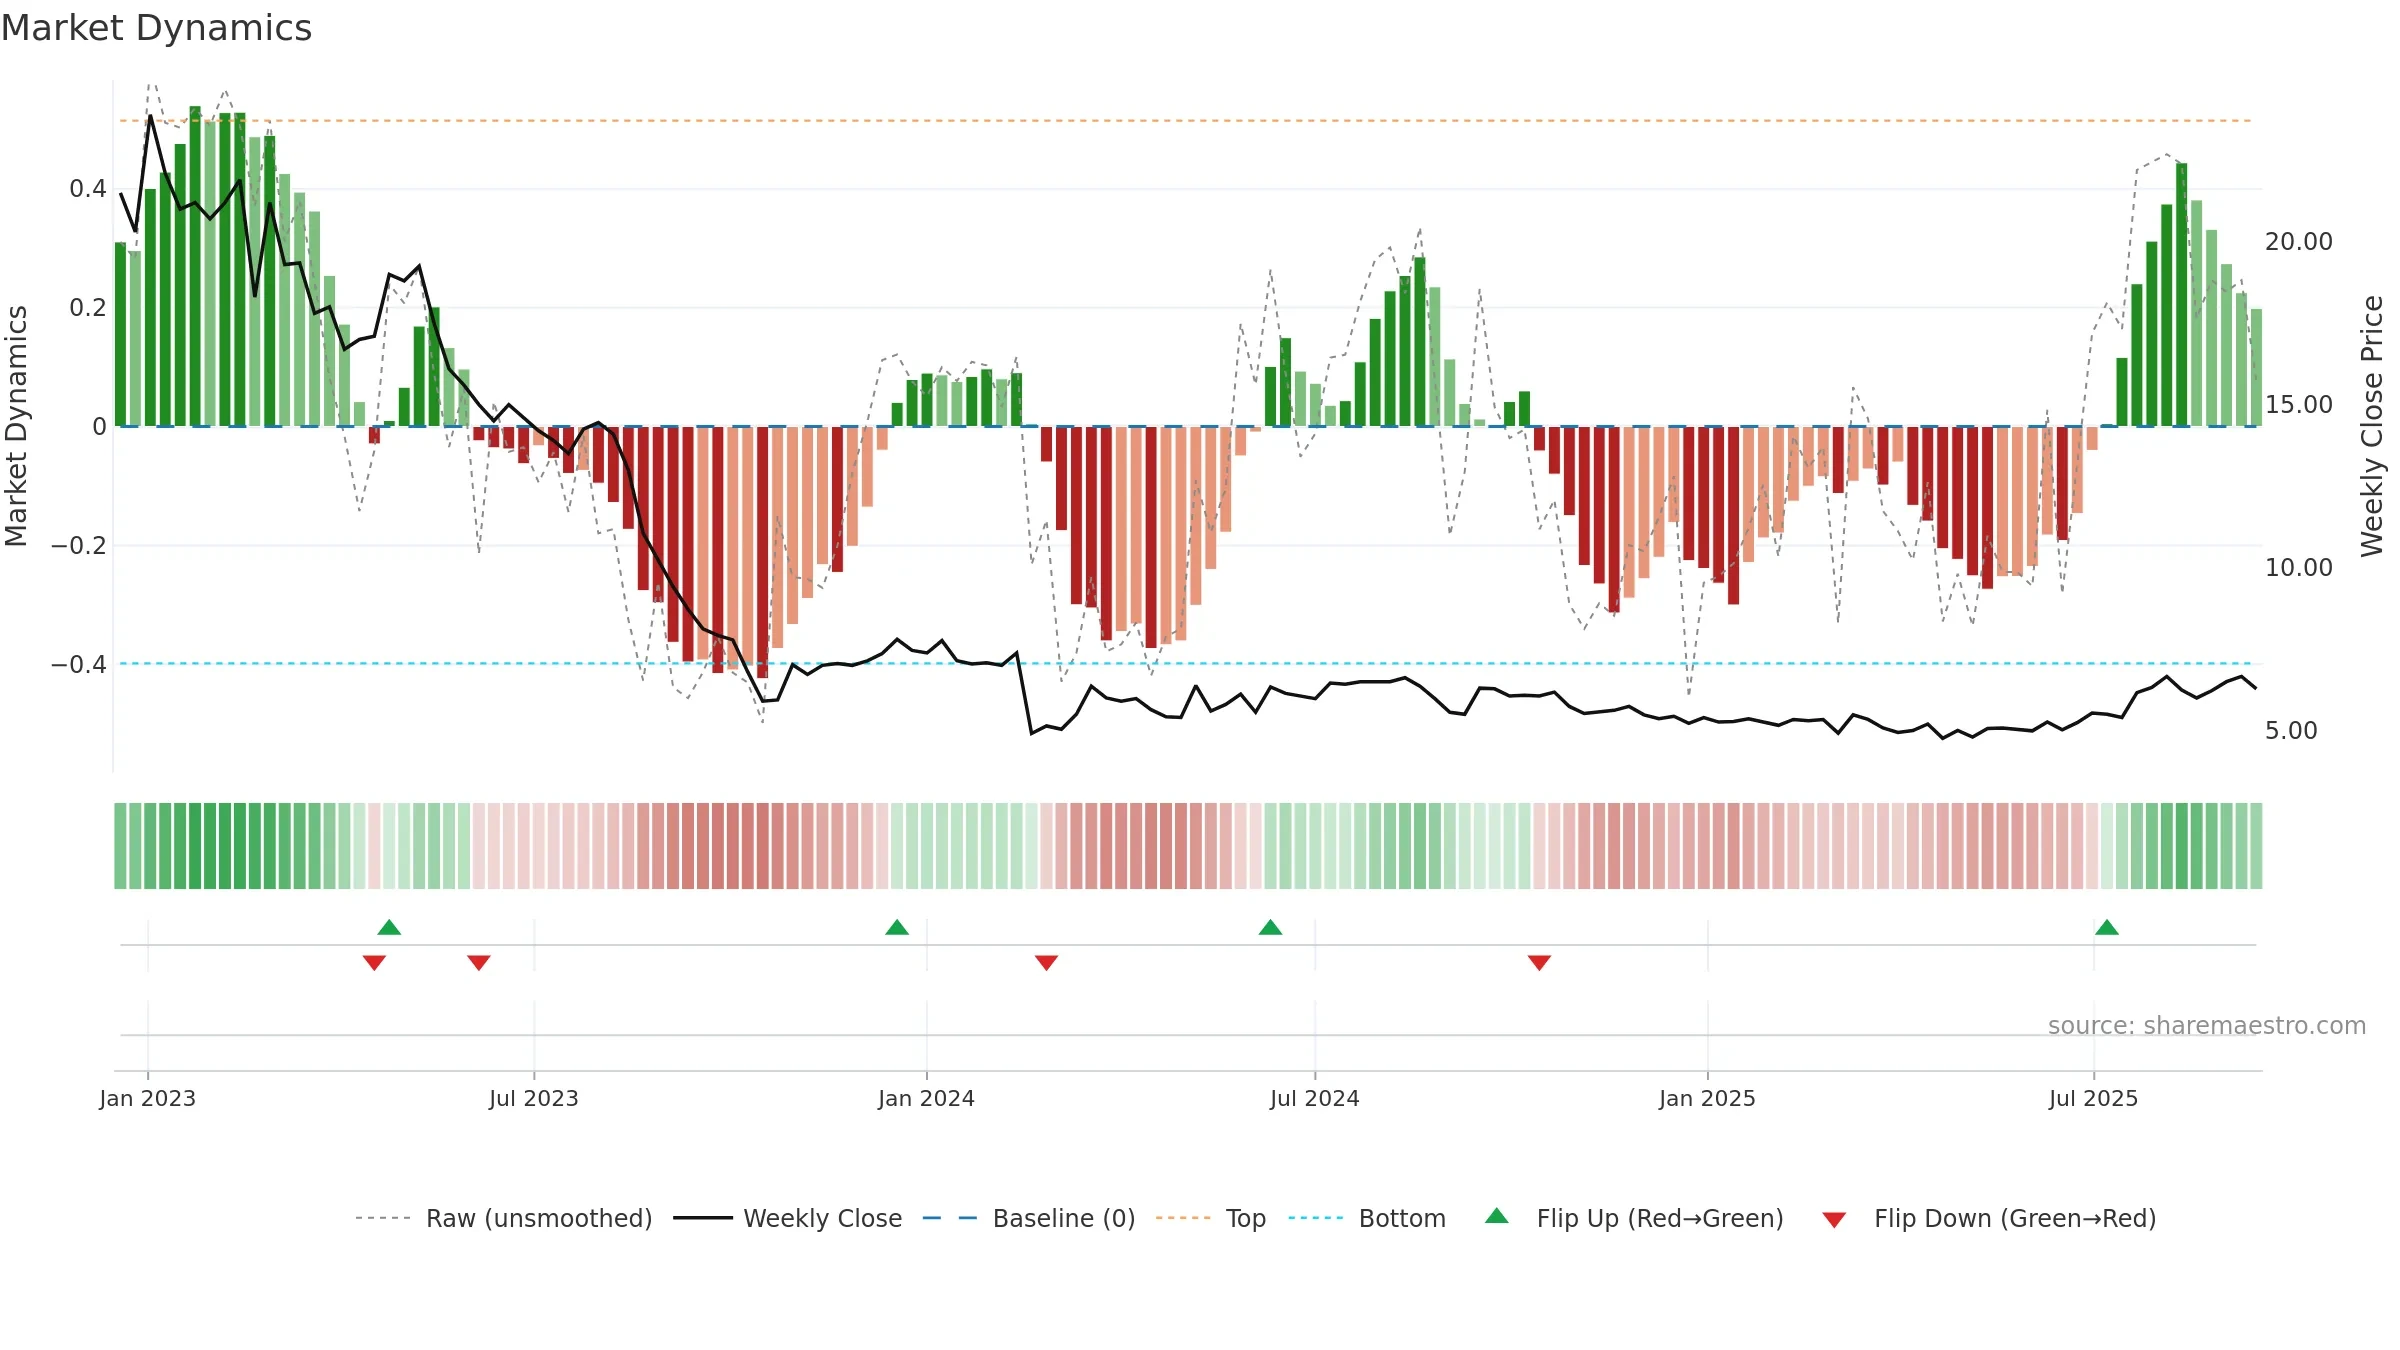Click the −0.4 left axis tick label
The width and height of the screenshot is (2400, 1350).
[x=79, y=664]
